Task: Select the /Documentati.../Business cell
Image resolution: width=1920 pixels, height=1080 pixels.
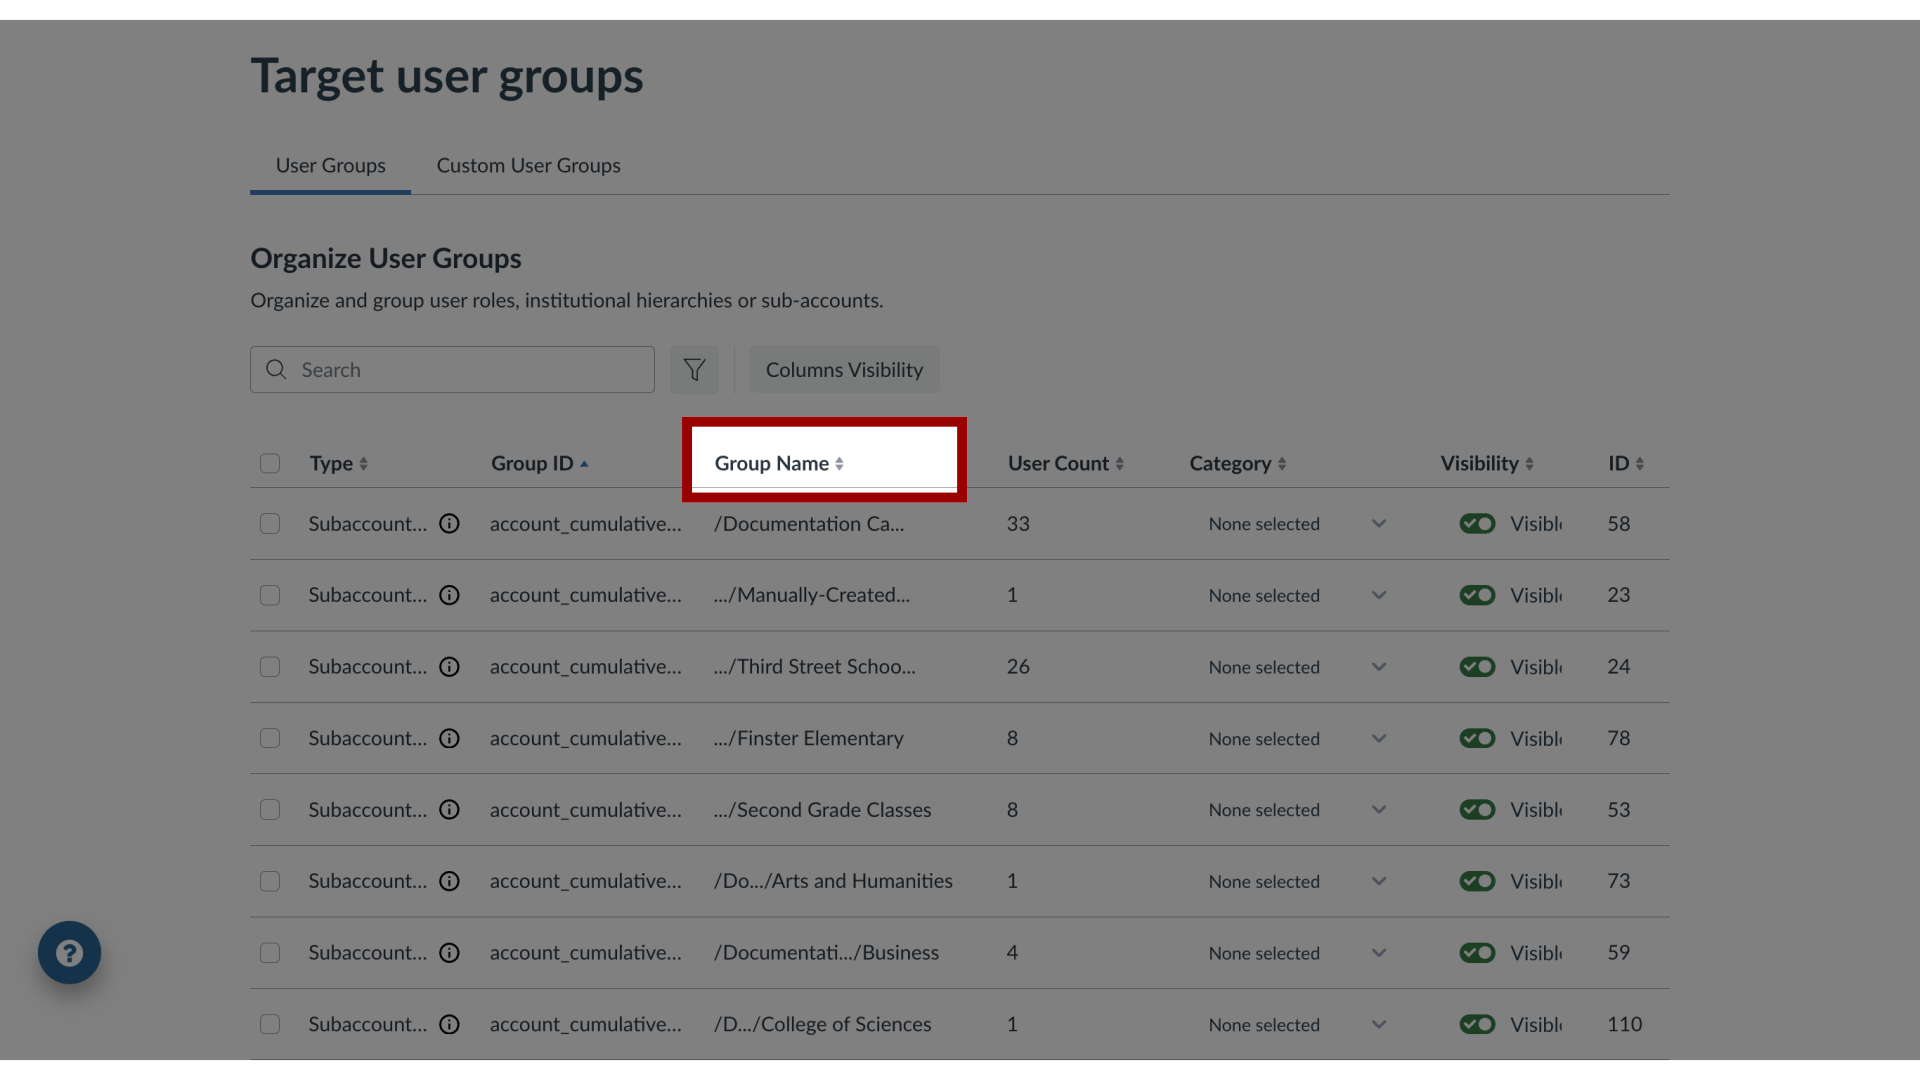Action: [x=826, y=953]
